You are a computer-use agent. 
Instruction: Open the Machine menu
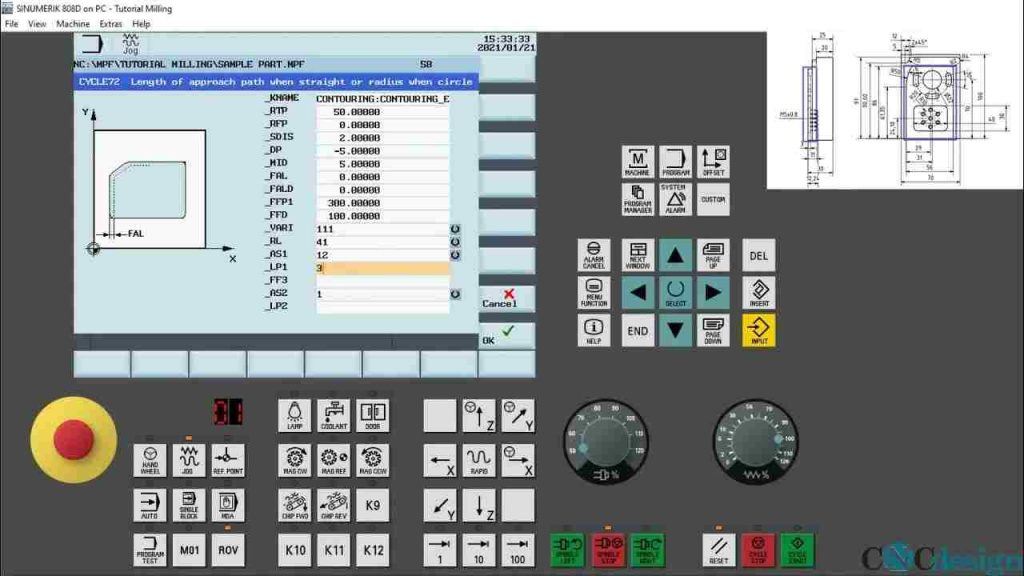tap(73, 24)
